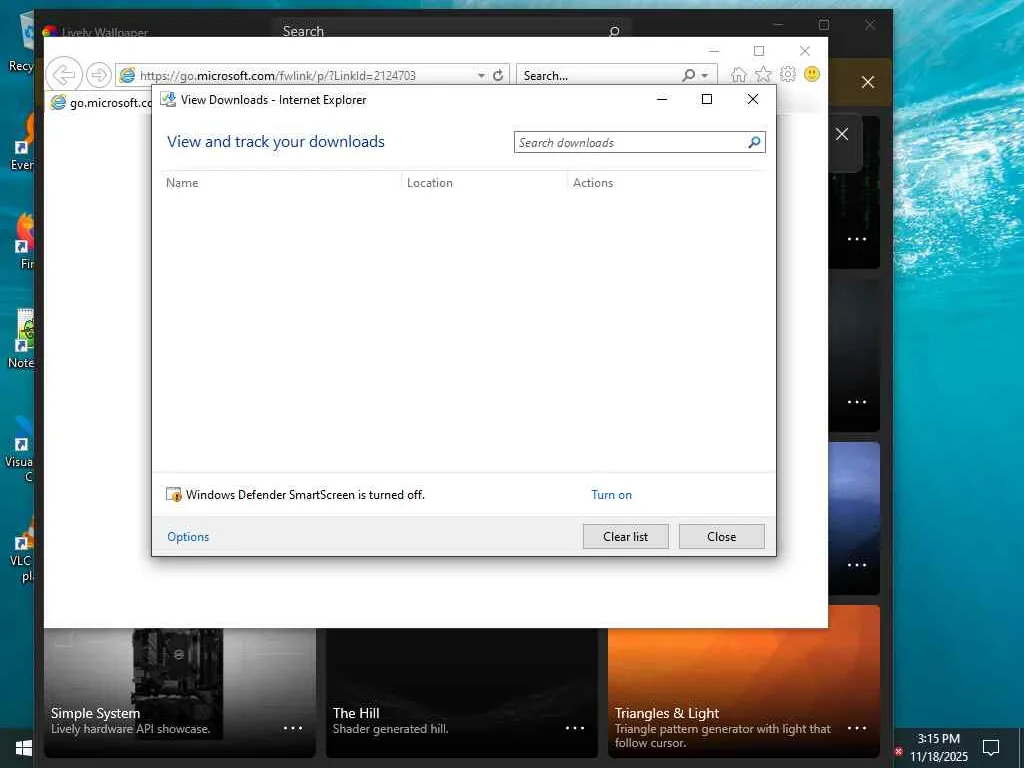Open The Hill wallpaper options menu

click(x=575, y=728)
